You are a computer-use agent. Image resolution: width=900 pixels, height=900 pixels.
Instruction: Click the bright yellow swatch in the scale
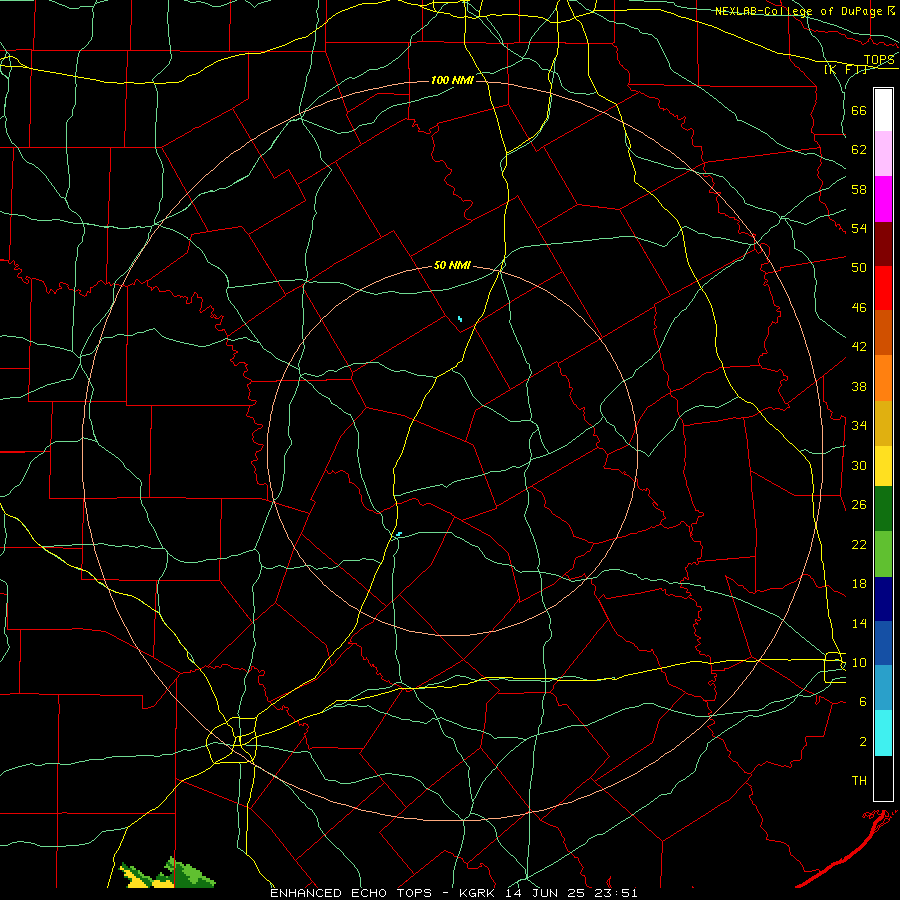point(883,466)
